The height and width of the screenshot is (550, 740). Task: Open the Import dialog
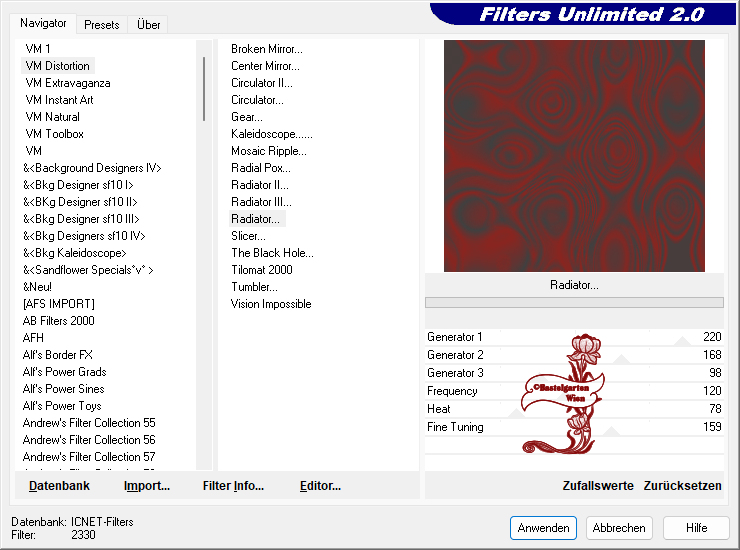(x=146, y=486)
